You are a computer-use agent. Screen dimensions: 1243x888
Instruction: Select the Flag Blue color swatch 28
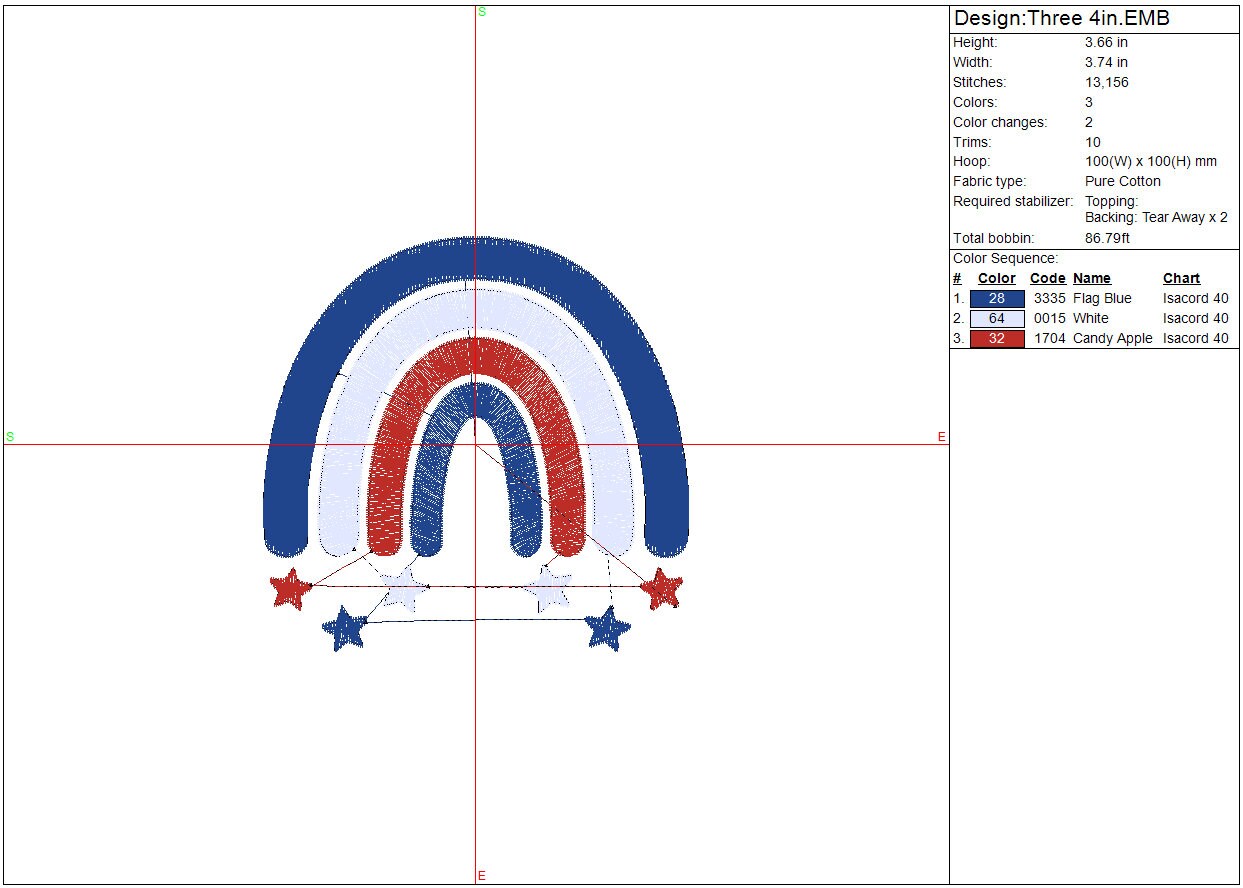tap(997, 299)
